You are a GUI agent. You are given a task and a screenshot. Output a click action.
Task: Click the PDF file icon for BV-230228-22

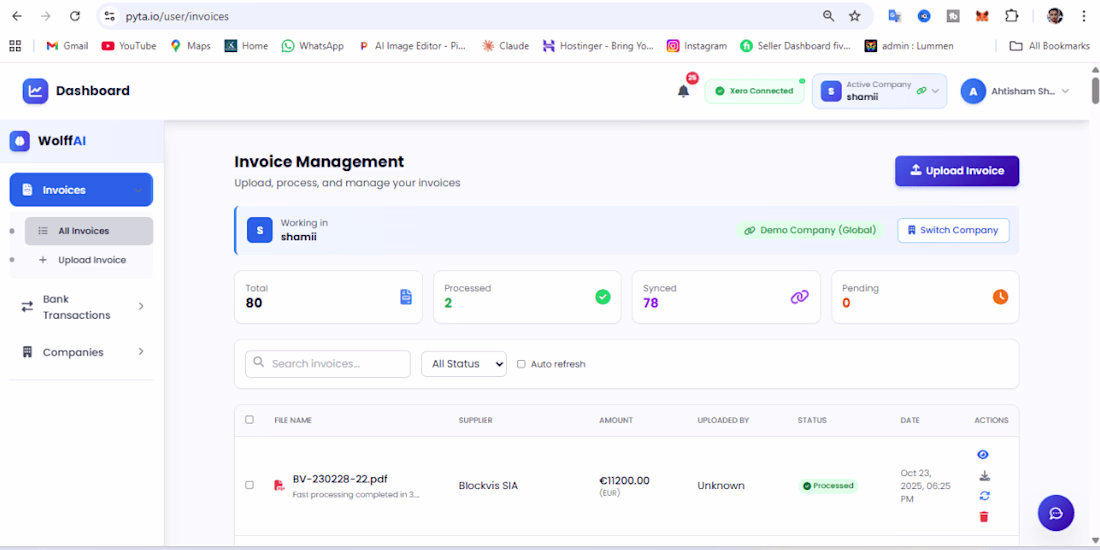pyautogui.click(x=279, y=485)
